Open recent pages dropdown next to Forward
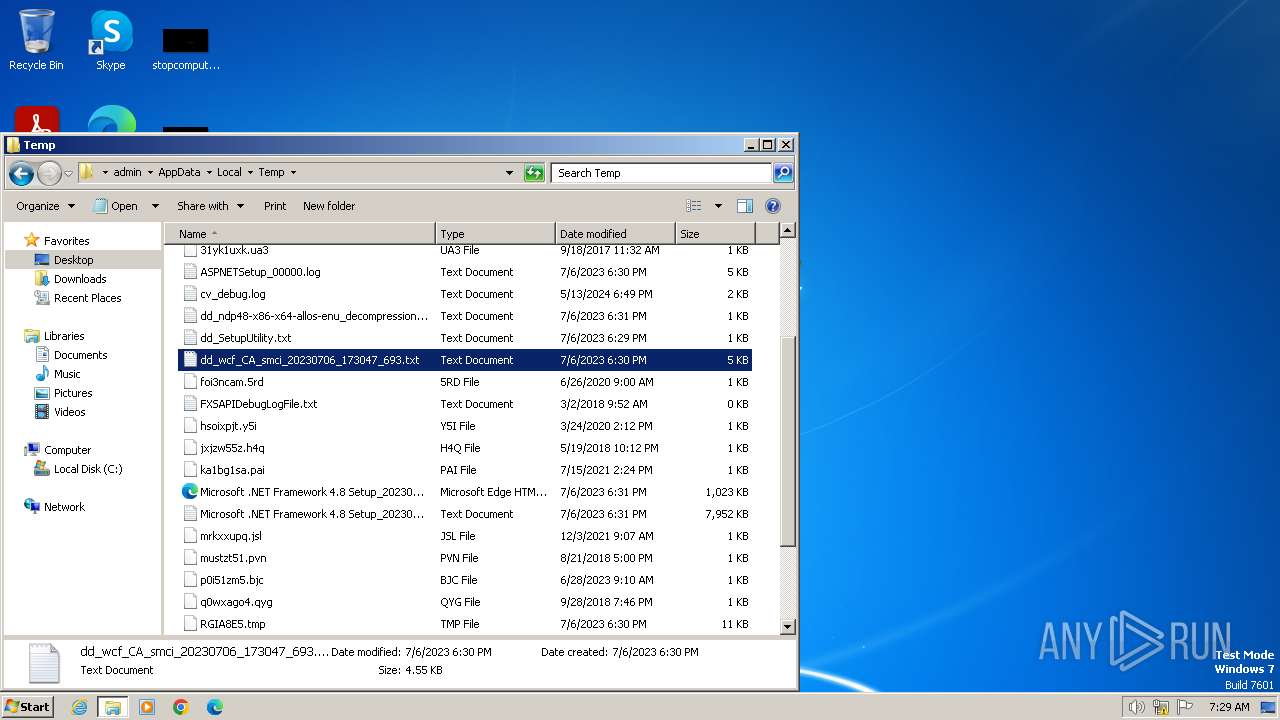This screenshot has height=720, width=1280. 68,173
